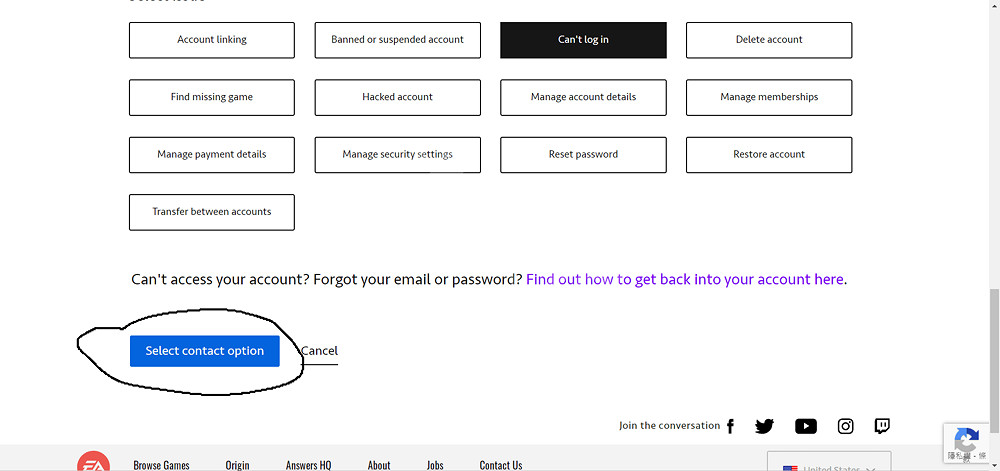1000x471 pixels.
Task: Open EA's Facebook page icon
Action: click(x=730, y=426)
